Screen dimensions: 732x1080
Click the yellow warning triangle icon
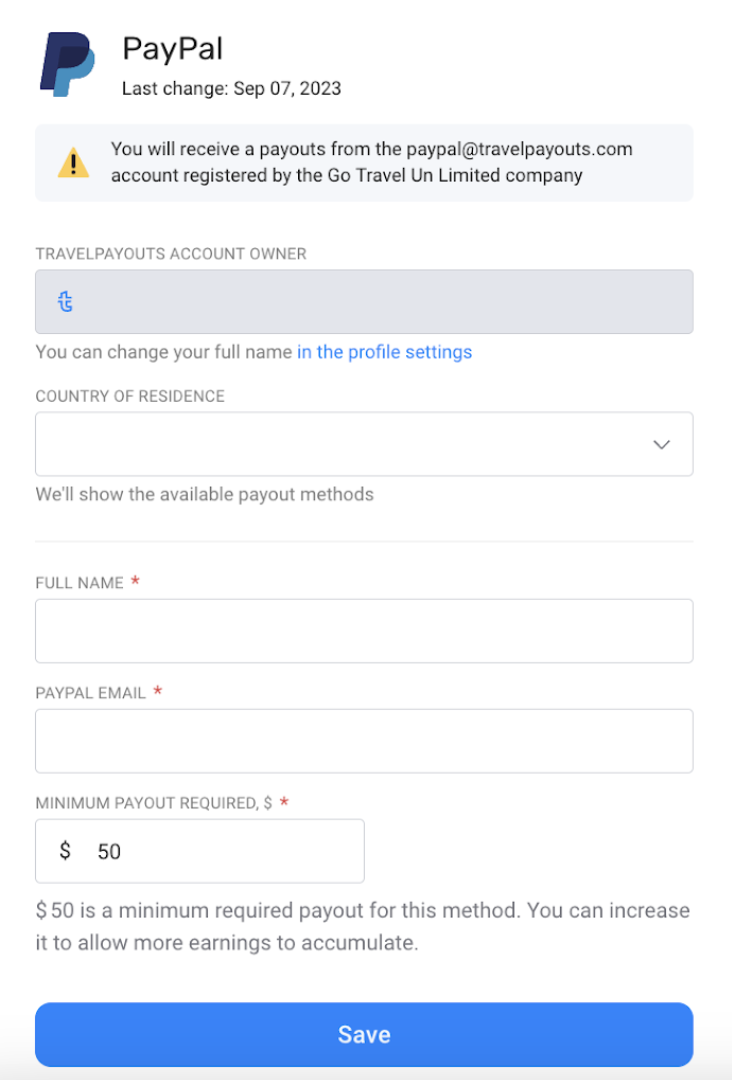point(73,163)
